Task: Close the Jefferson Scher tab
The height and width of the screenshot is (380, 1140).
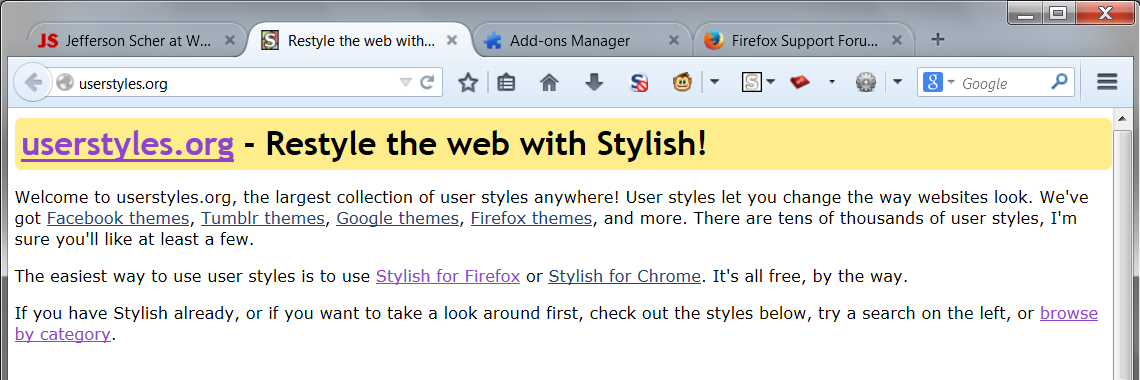Action: tap(230, 41)
